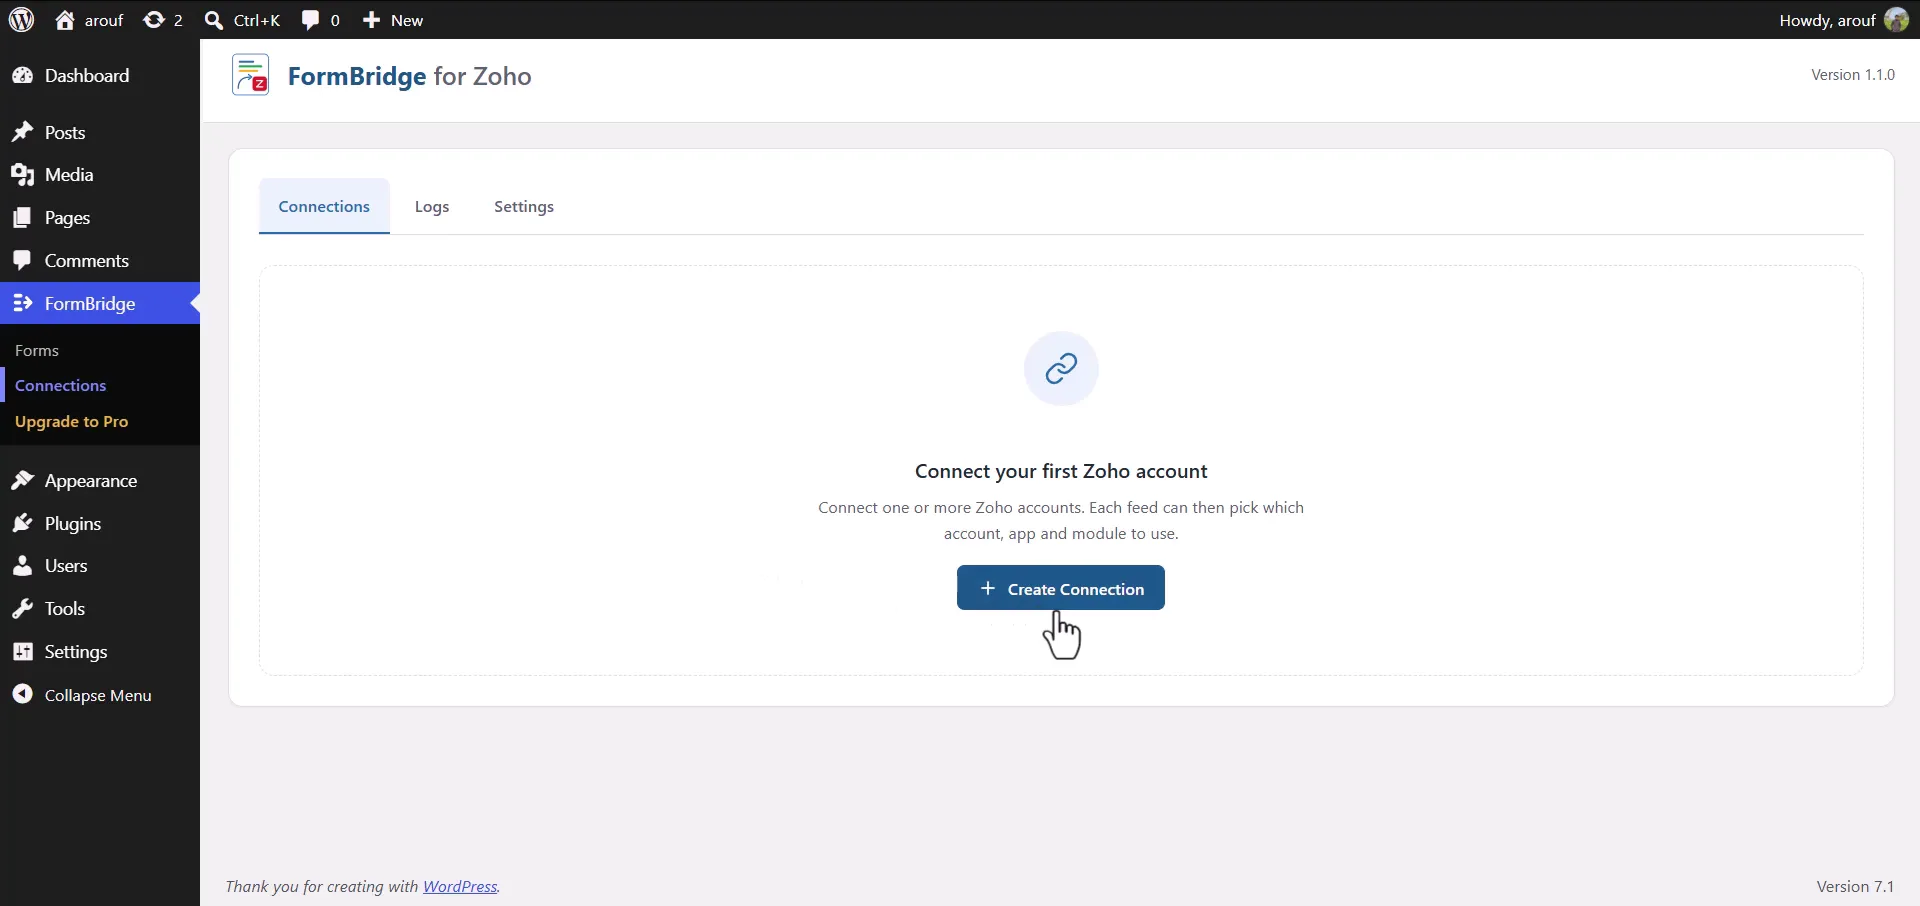Click the plus sign on Create Connection
This screenshot has height=906, width=1920.
pyautogui.click(x=988, y=588)
